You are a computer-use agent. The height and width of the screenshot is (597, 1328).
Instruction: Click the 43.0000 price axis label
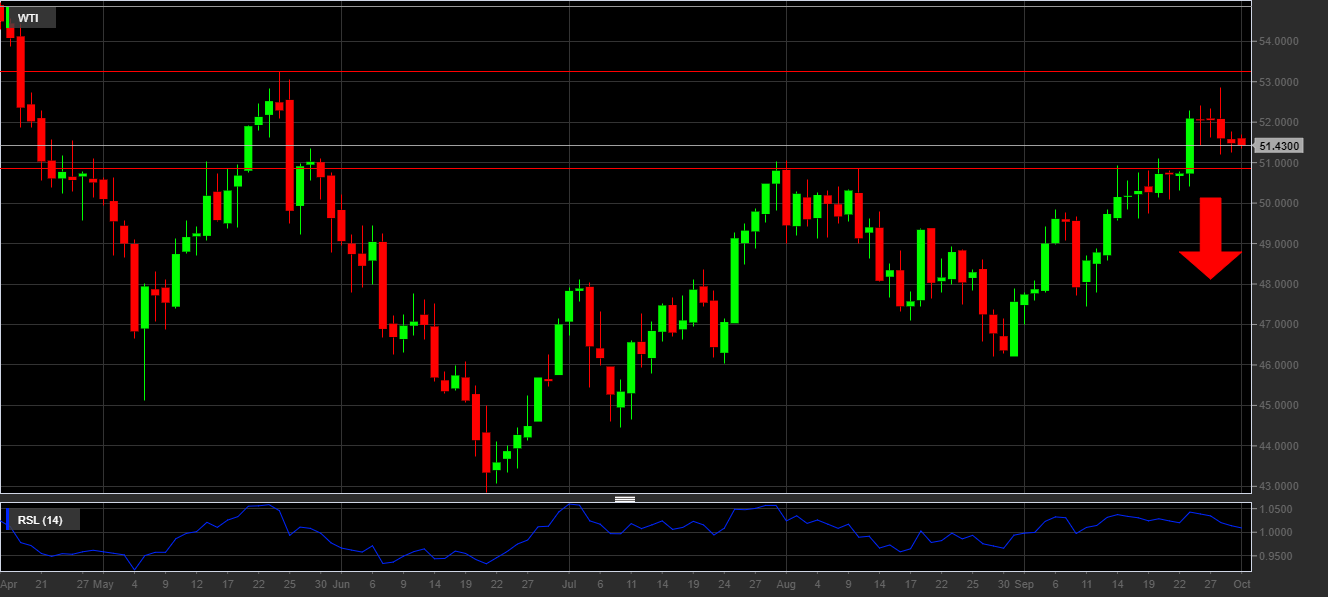coord(1280,487)
